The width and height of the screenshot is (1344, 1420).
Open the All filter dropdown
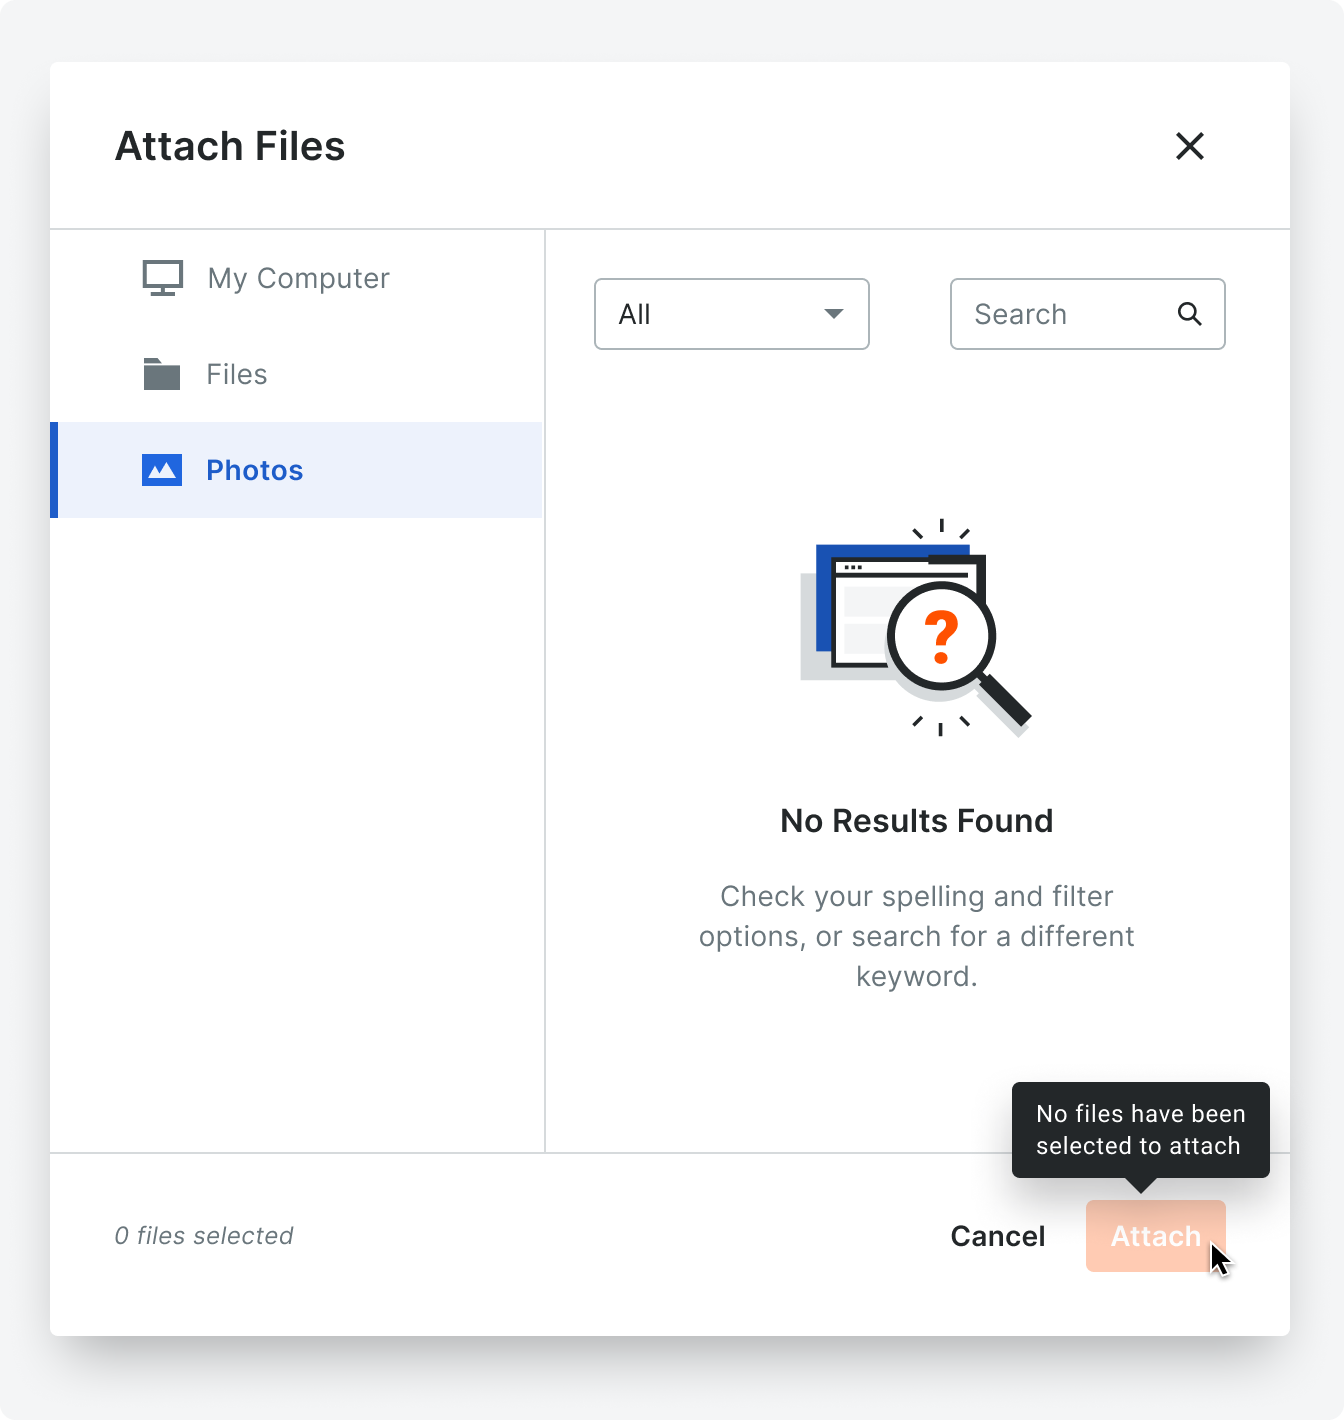[732, 314]
